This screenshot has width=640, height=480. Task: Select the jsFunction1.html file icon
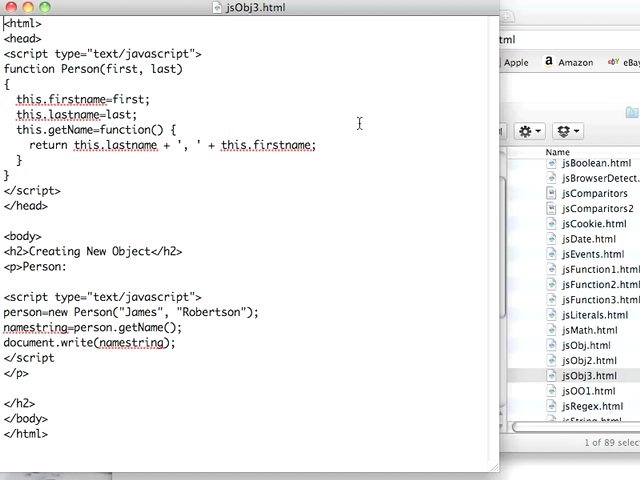tap(551, 269)
